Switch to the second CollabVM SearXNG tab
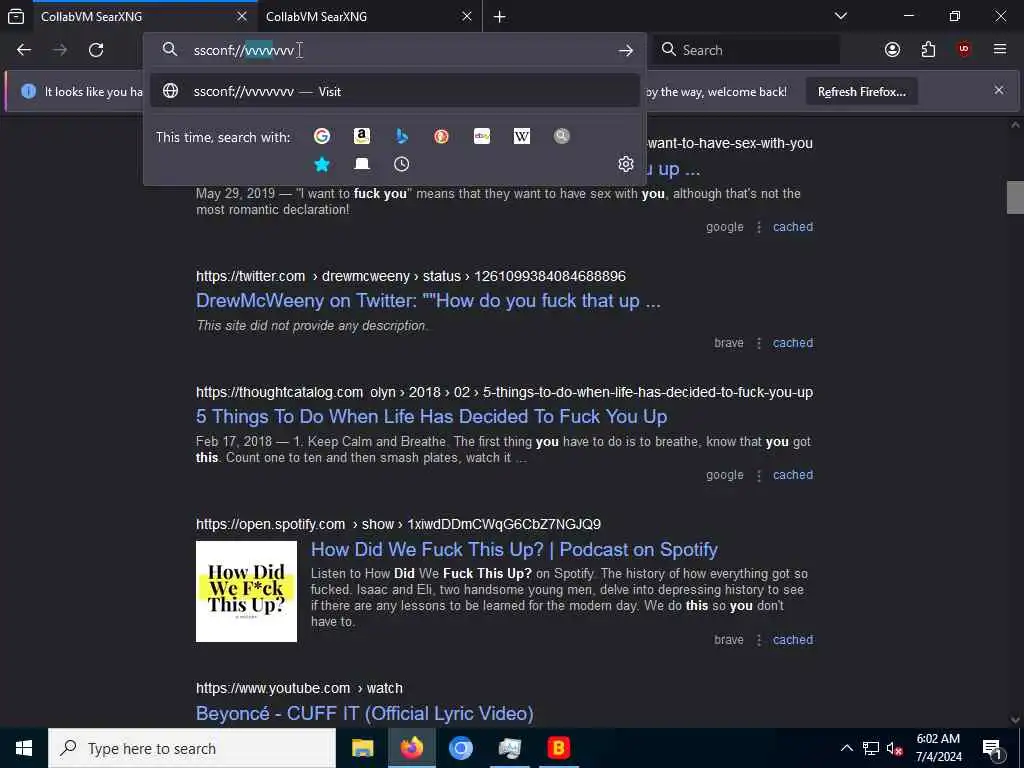The image size is (1024, 768). point(370,16)
